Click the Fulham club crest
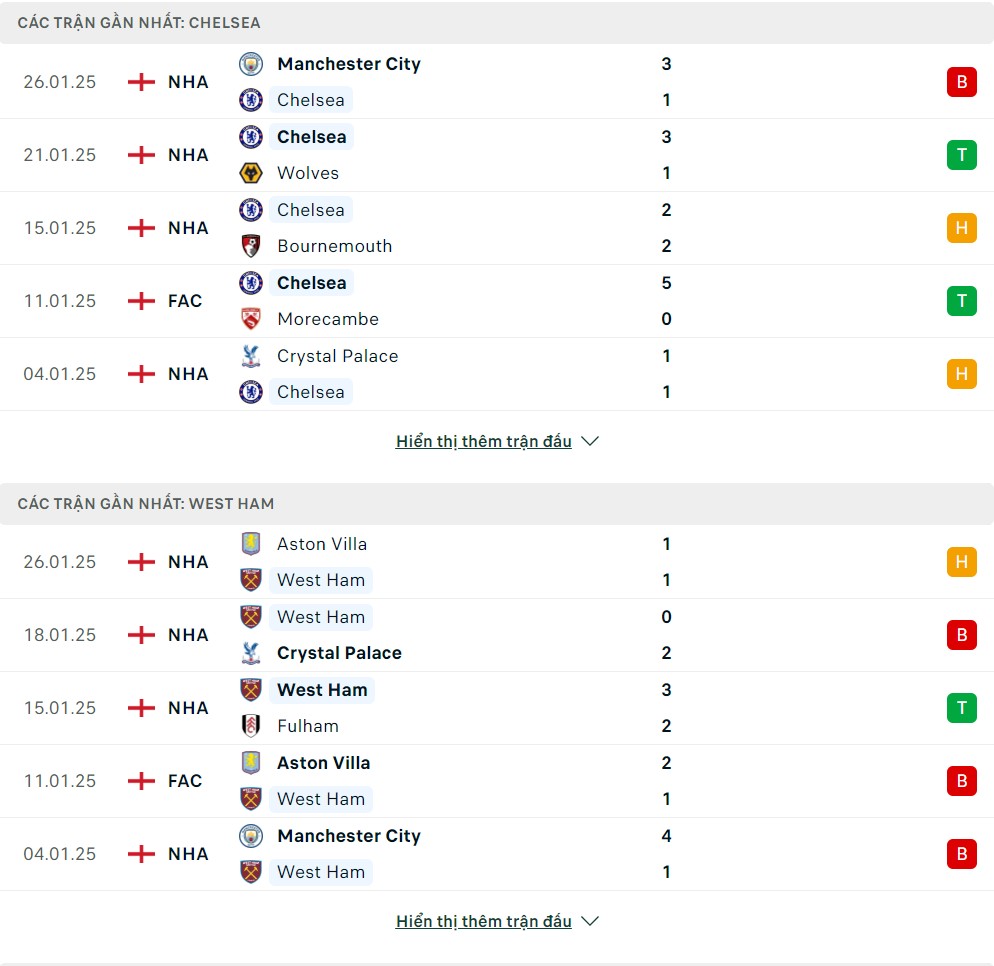This screenshot has height=966, width=994. tap(251, 726)
